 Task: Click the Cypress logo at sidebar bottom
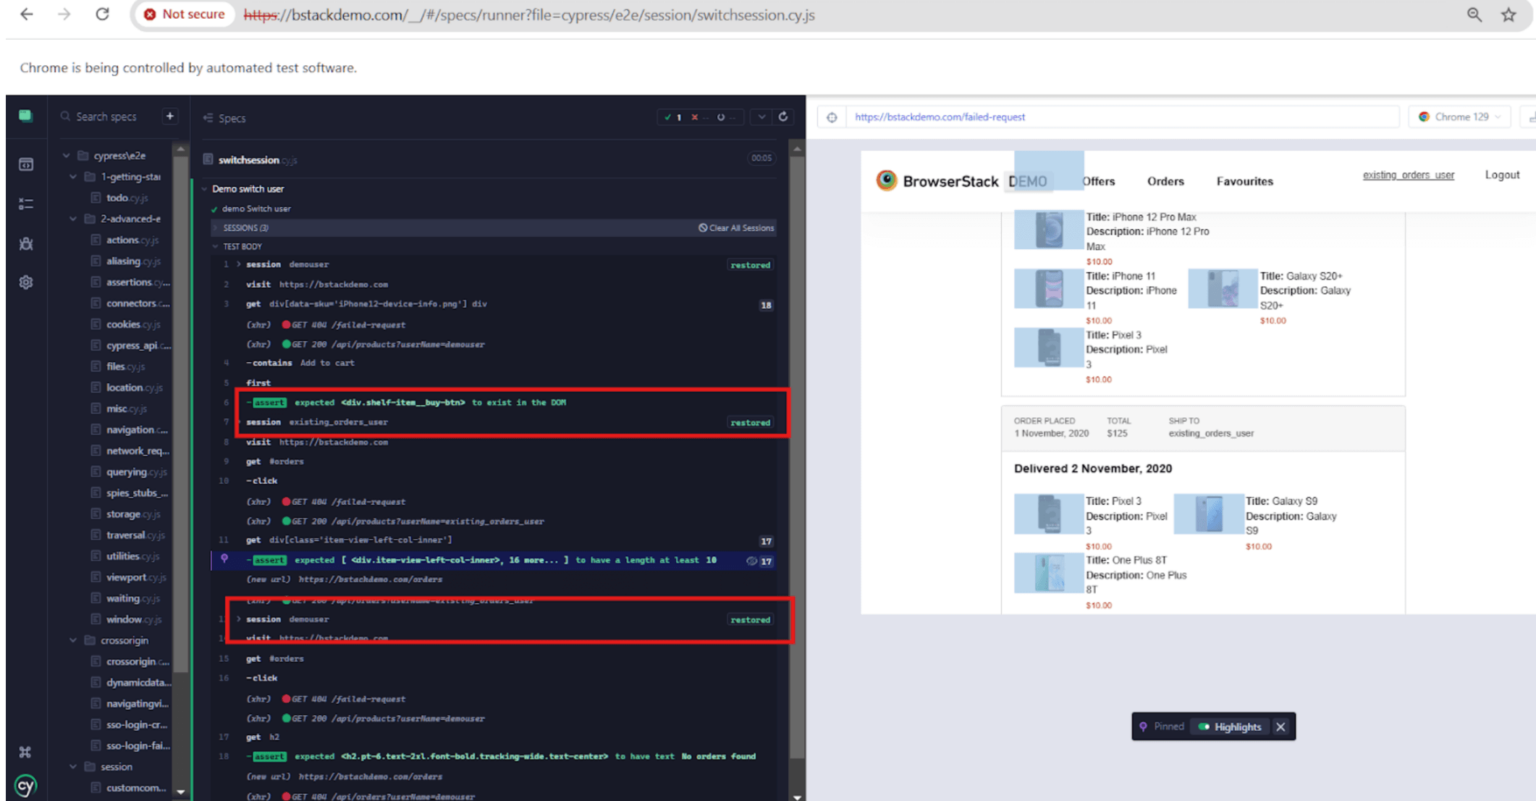coord(26,785)
